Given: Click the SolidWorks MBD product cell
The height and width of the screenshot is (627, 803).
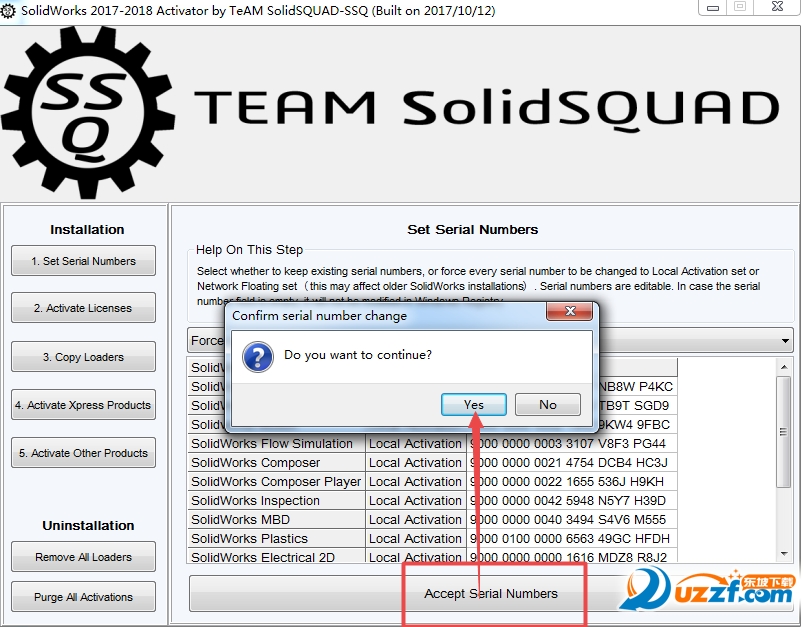Looking at the screenshot, I should point(277,519).
